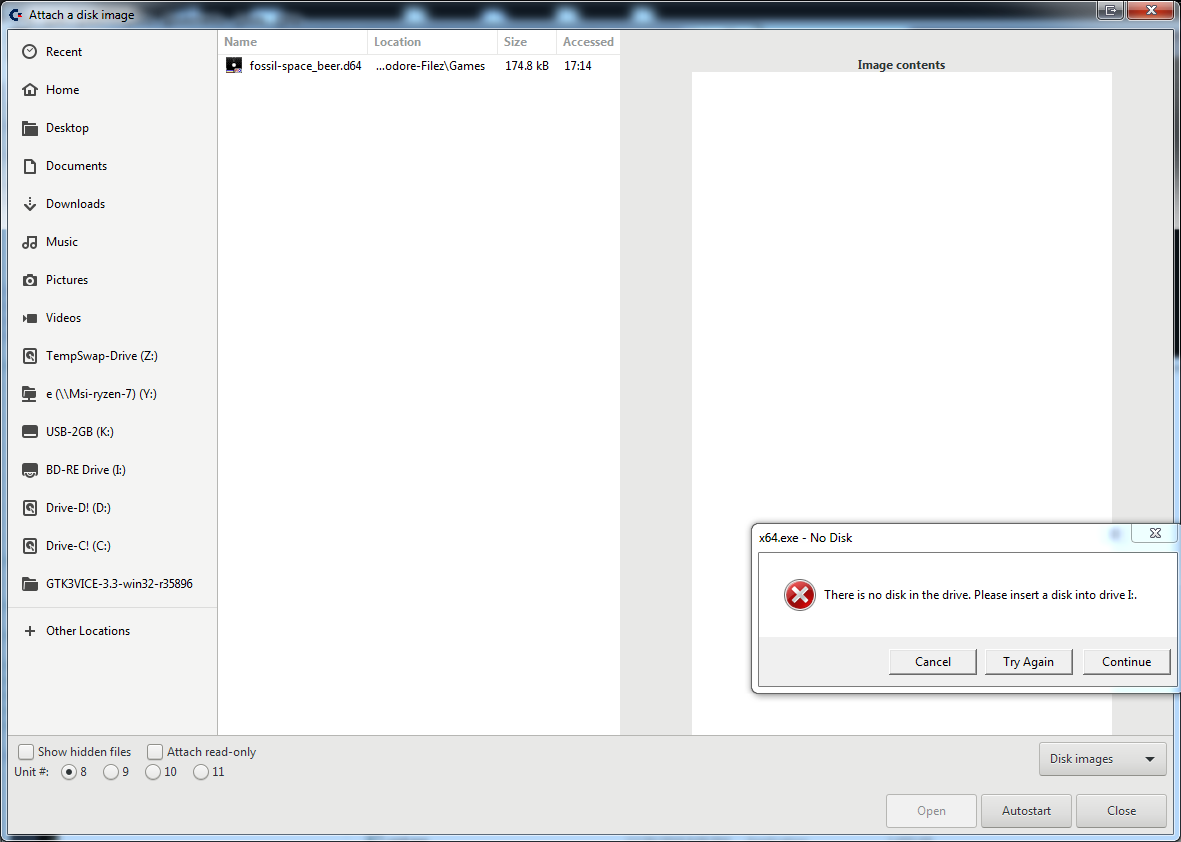Select unit number 9 radio button
This screenshot has height=842, width=1181.
[x=111, y=772]
